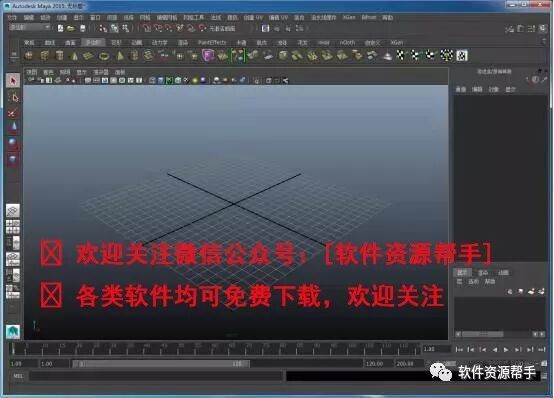
Task: Click the MEL command line input
Action: click(156, 376)
